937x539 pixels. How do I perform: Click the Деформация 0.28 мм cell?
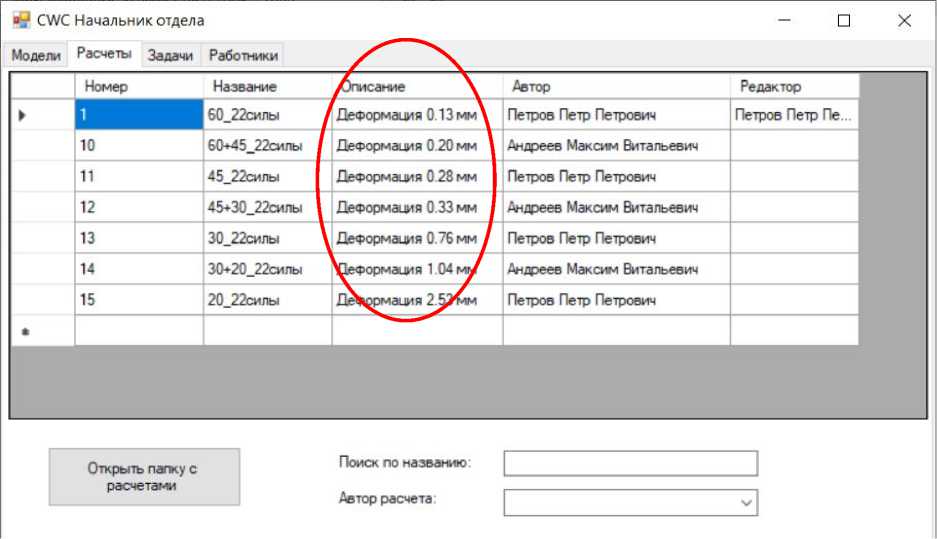417,176
